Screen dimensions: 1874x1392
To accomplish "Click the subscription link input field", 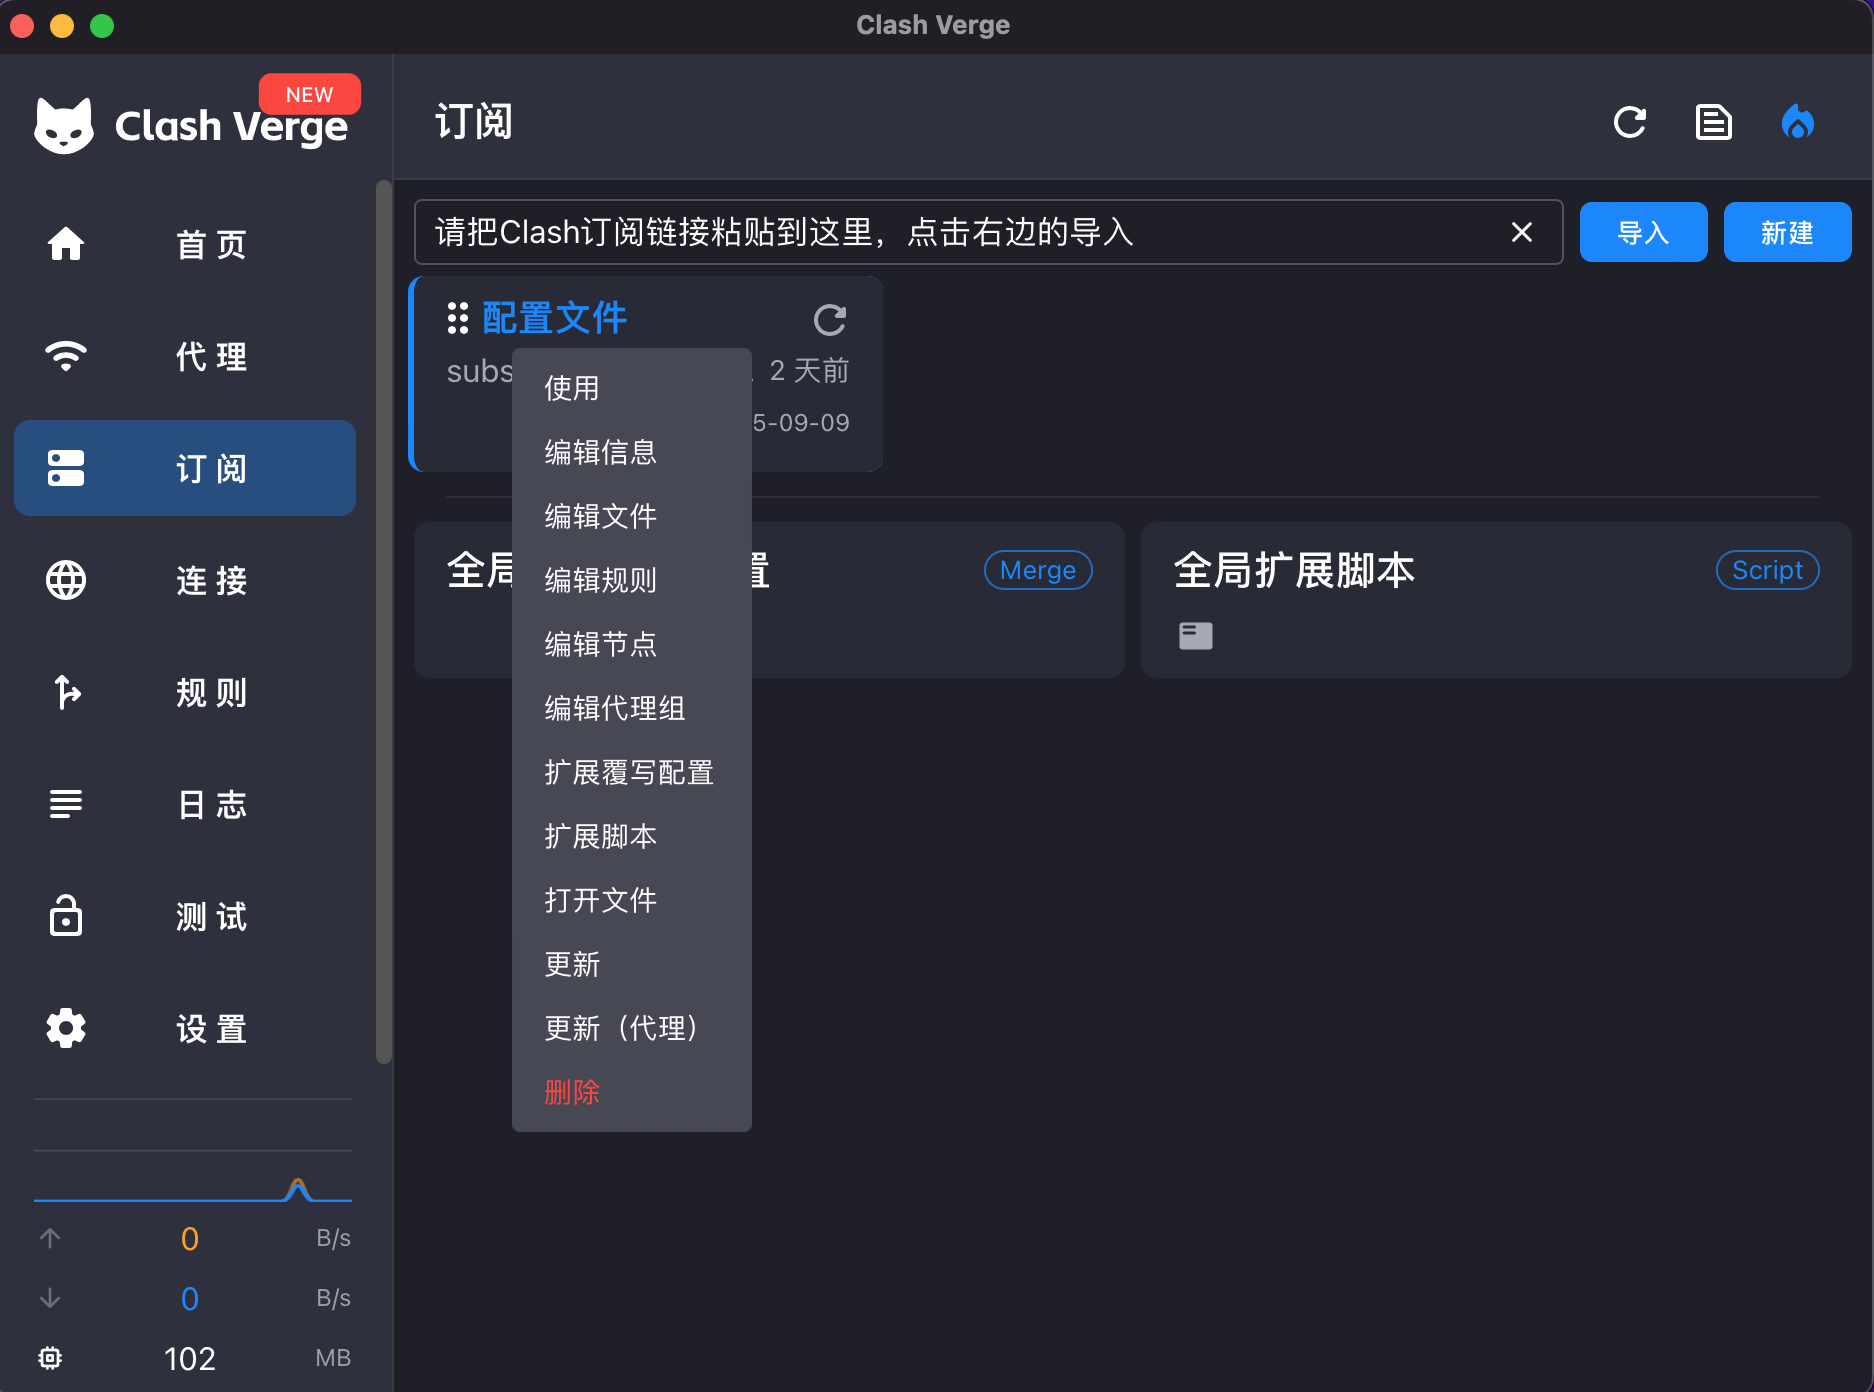I will click(x=960, y=232).
